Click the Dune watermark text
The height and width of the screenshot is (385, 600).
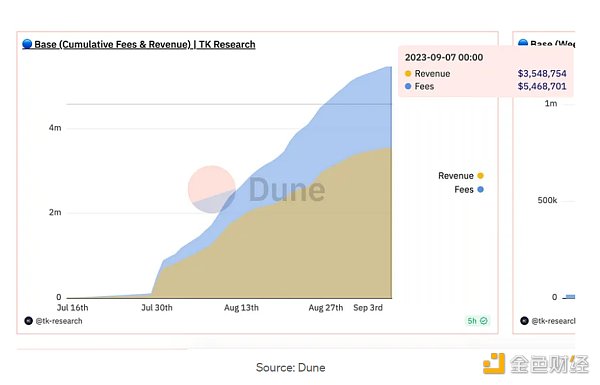[x=287, y=189]
